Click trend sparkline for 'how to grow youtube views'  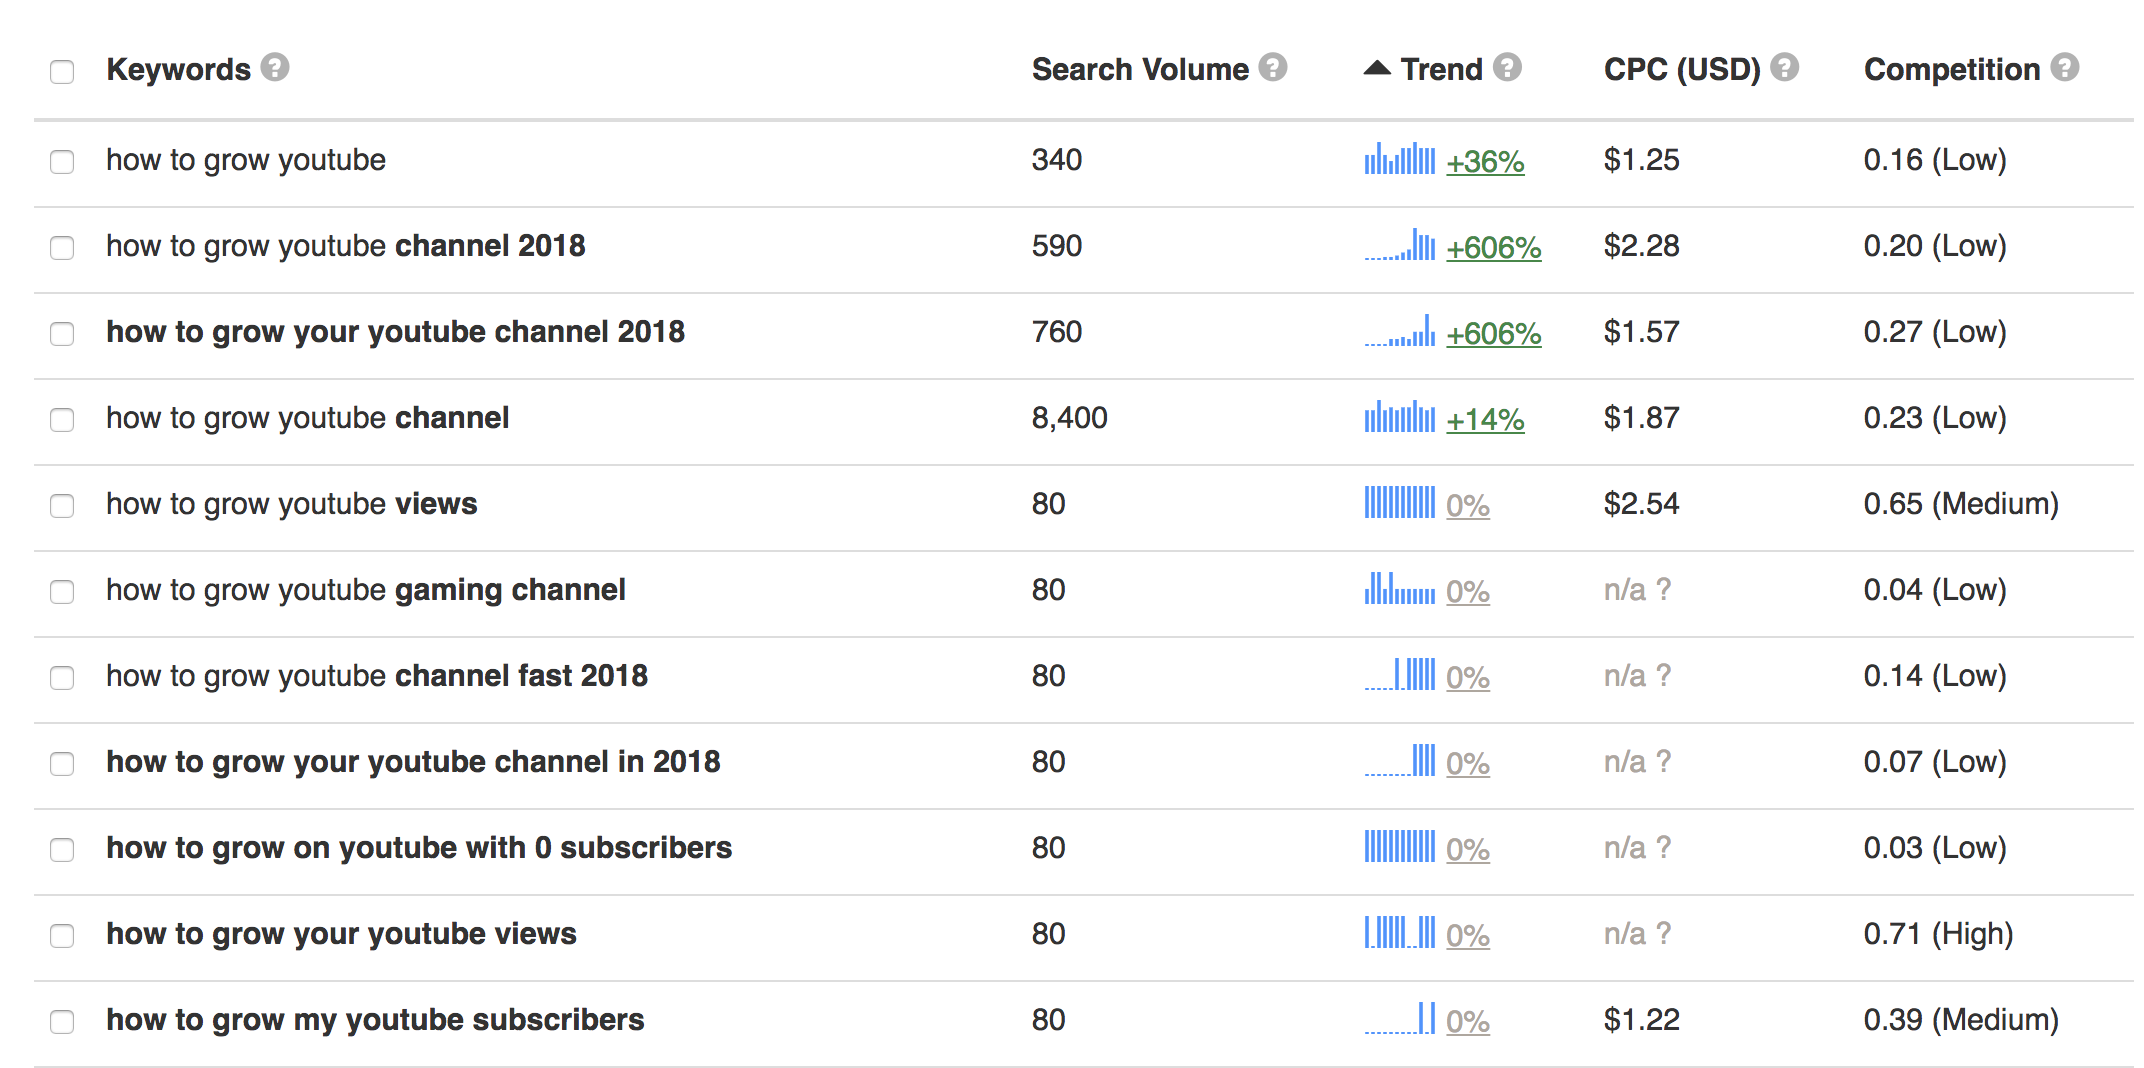click(x=1399, y=503)
